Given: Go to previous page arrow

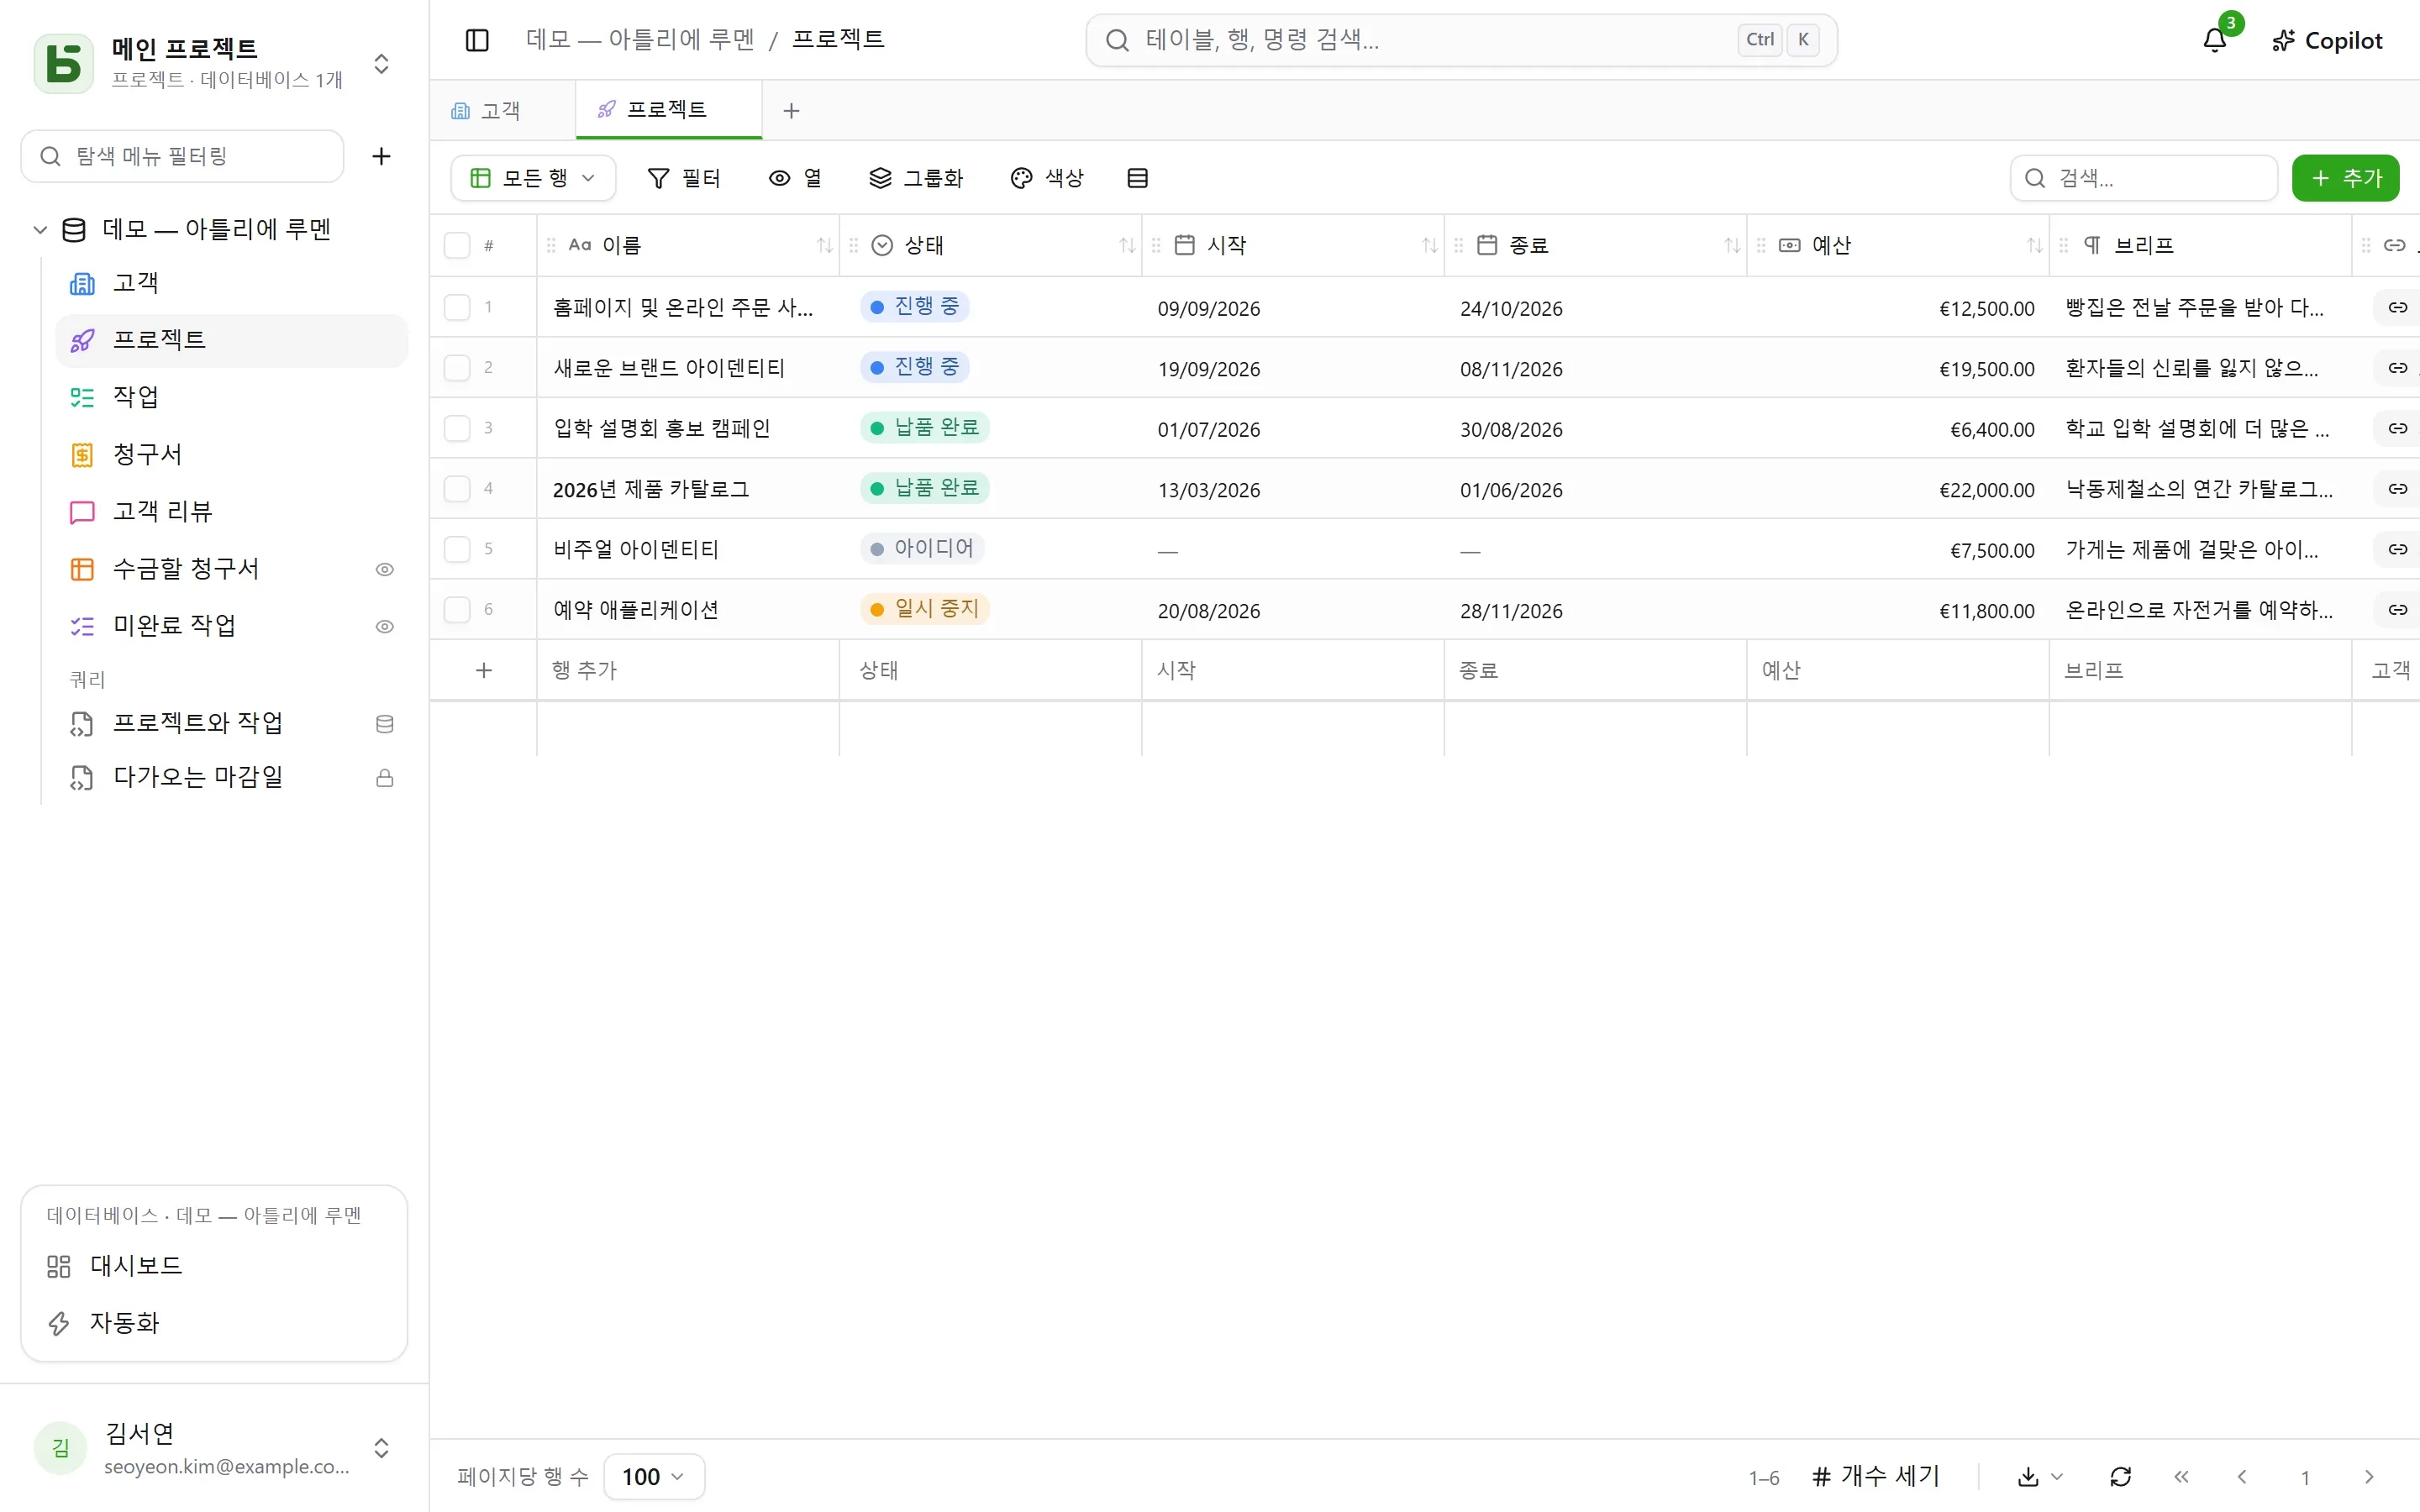Looking at the screenshot, I should click(x=2242, y=1477).
